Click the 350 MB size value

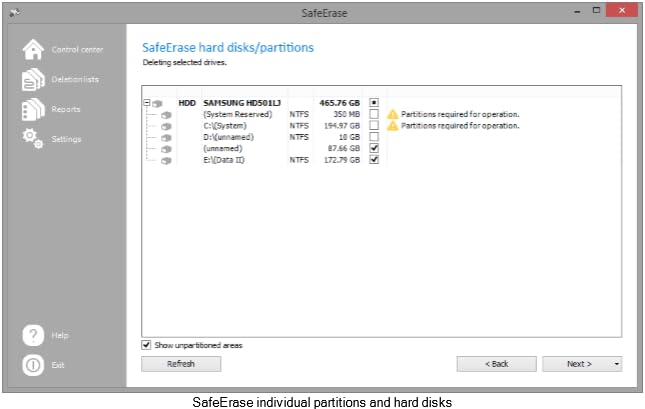click(346, 114)
